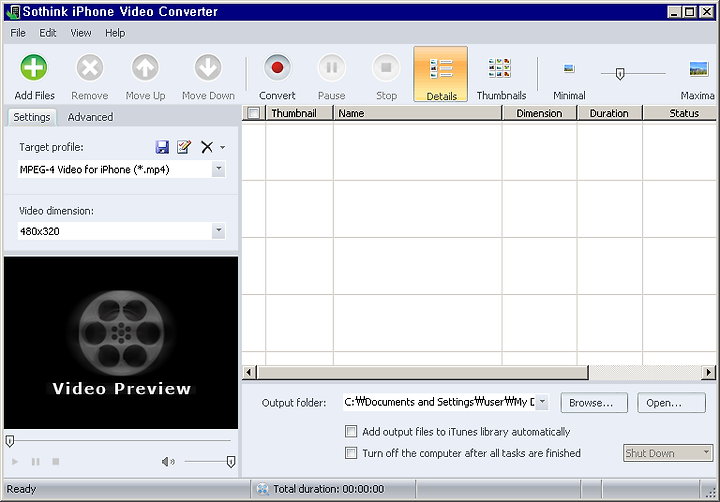720x502 pixels.
Task: Open the View menu
Action: pyautogui.click(x=81, y=33)
